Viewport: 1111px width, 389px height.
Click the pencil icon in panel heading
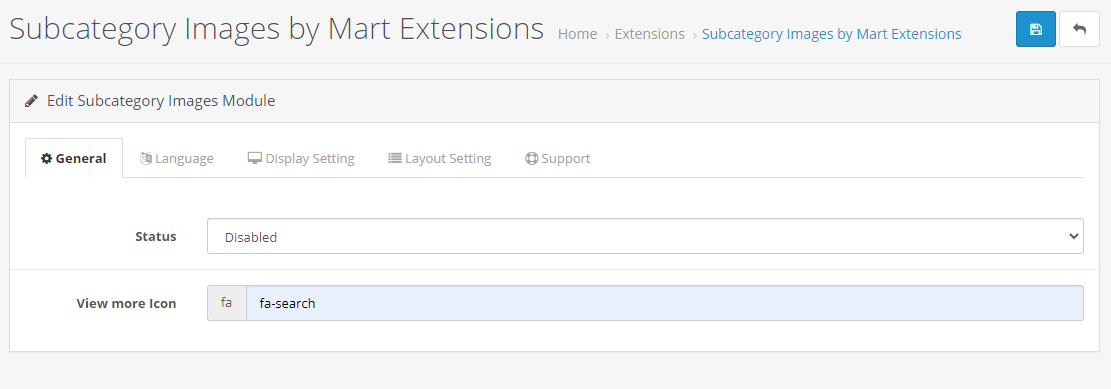click(31, 101)
